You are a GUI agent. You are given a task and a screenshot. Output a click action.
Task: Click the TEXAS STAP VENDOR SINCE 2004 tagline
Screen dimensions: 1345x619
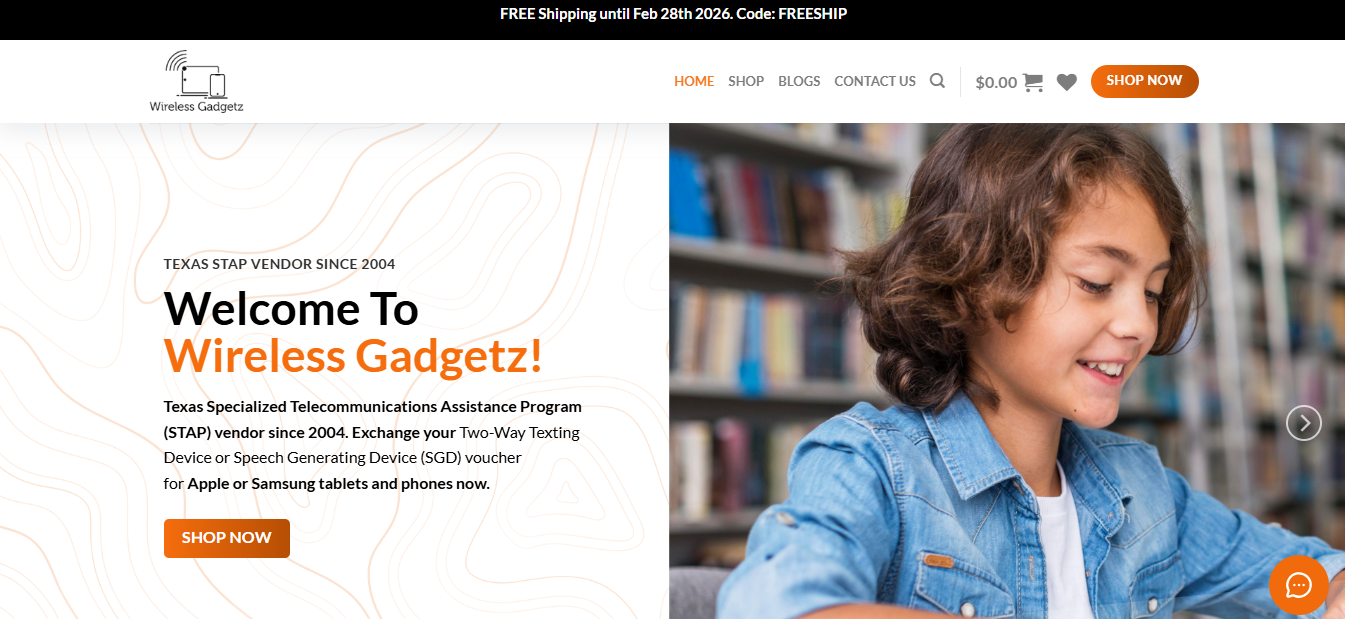pos(280,264)
